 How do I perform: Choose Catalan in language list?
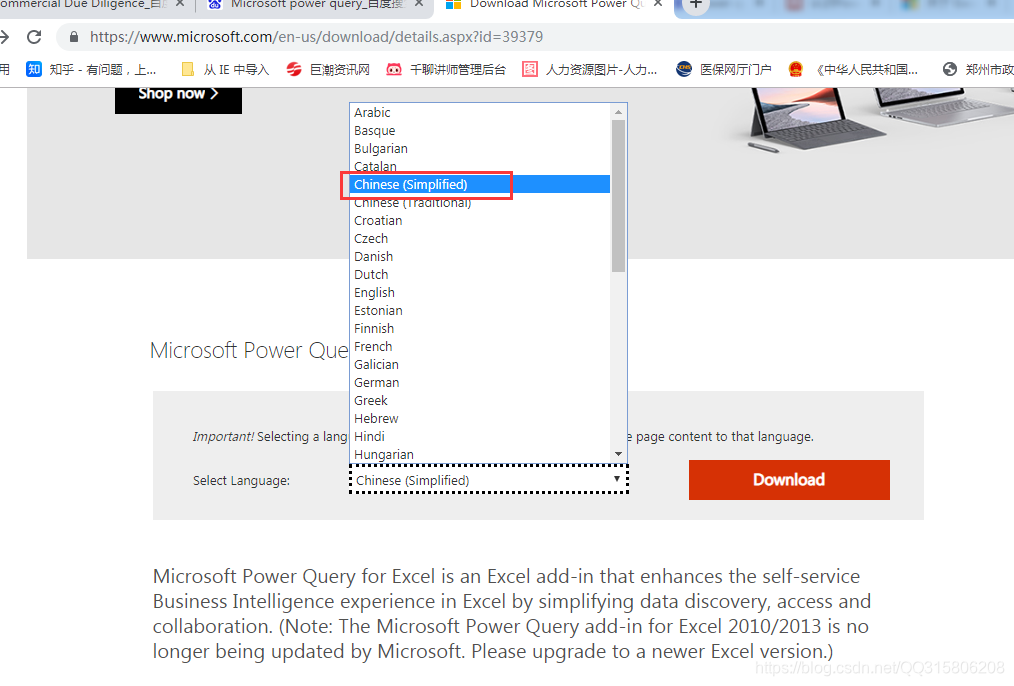click(x=479, y=167)
